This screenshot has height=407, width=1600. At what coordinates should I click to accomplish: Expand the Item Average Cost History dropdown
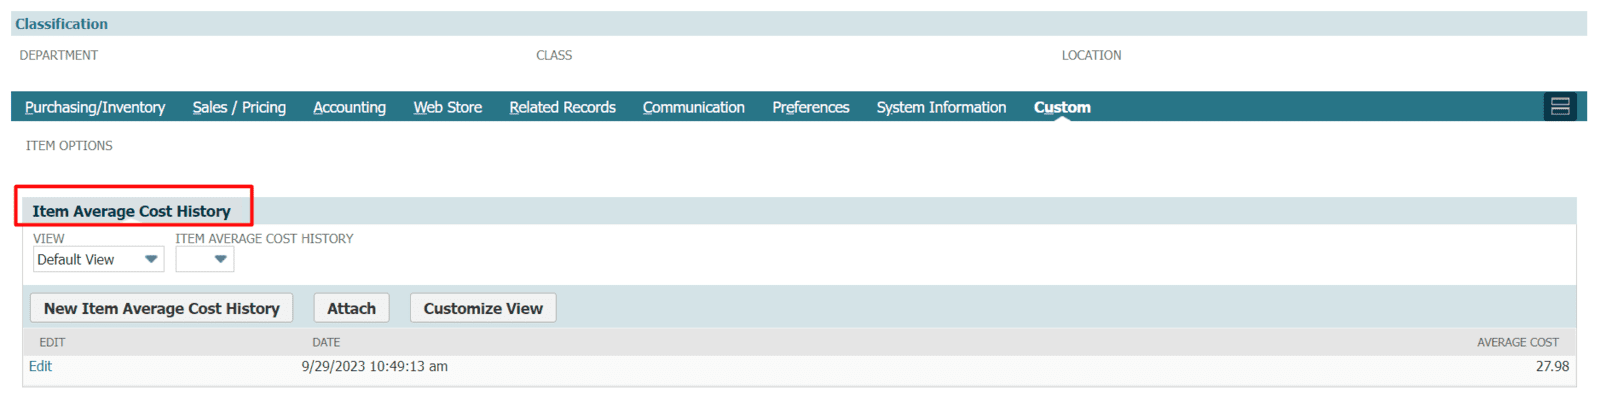220,259
